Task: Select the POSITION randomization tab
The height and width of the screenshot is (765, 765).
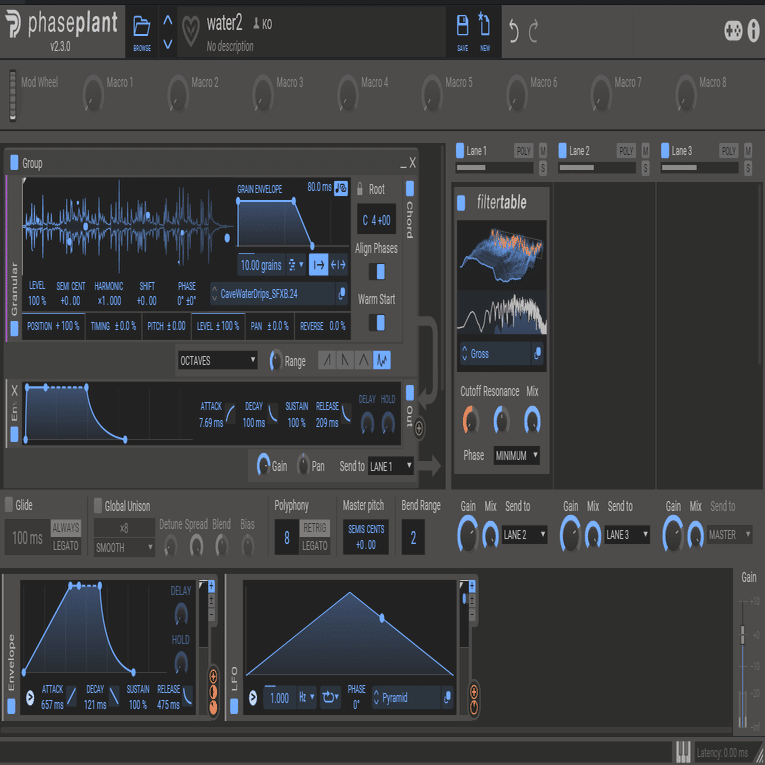Action: (53, 326)
